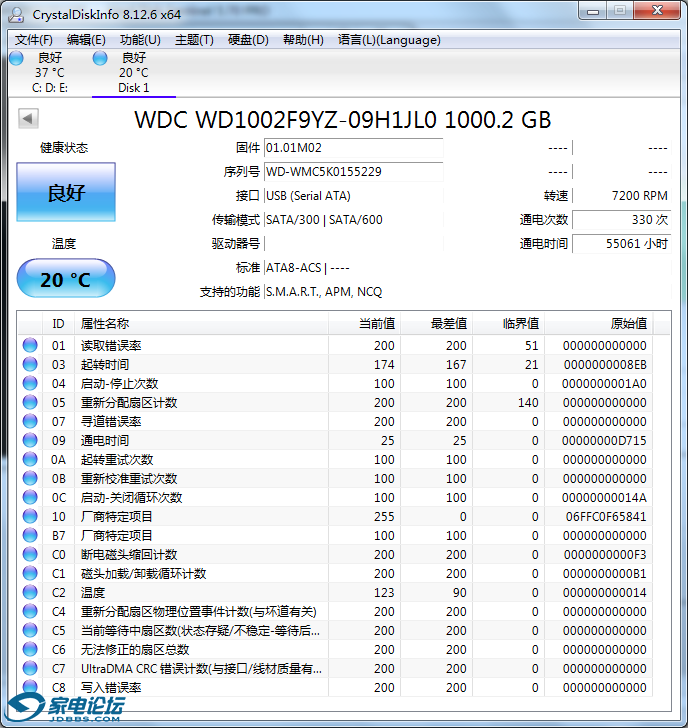Click the status orb for row C0 断电磁头缩回计数
Viewport: 688px width, 728px height.
(x=30, y=554)
